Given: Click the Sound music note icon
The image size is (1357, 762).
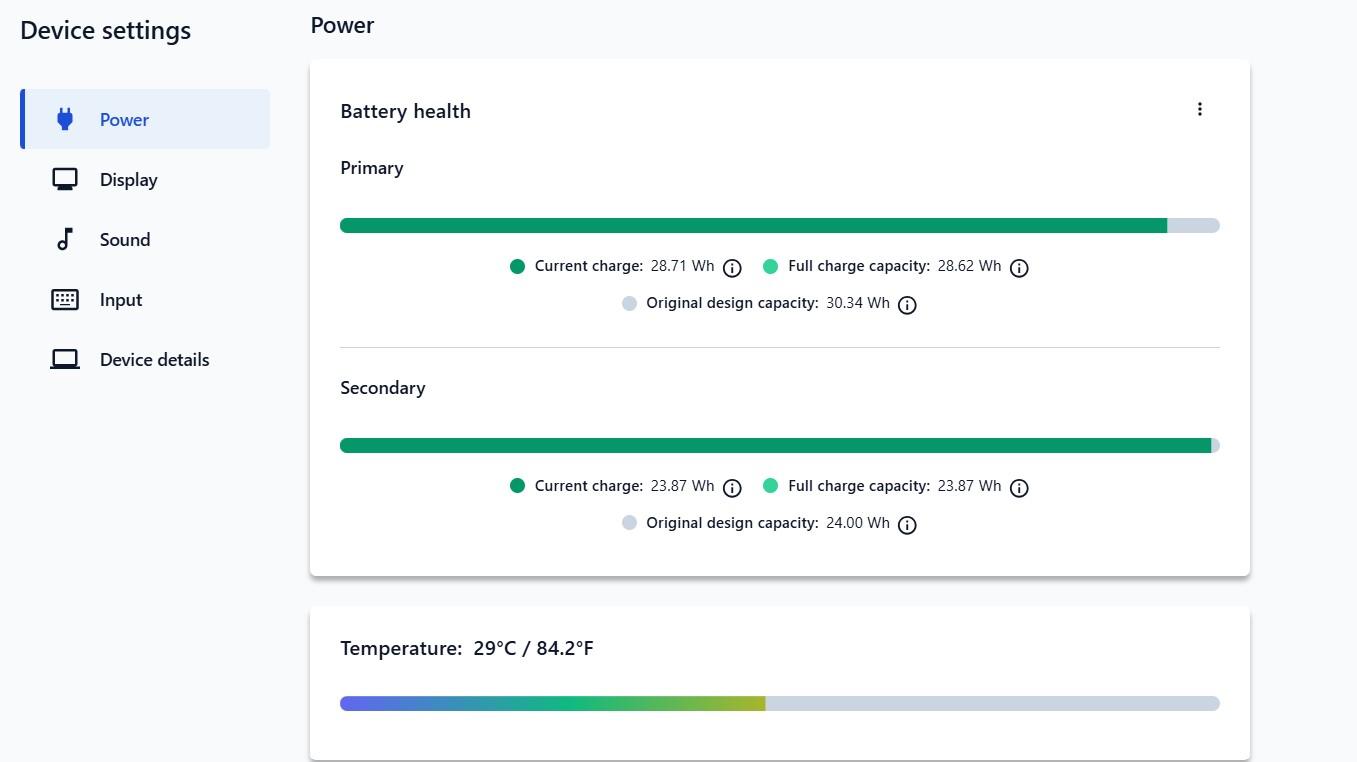Looking at the screenshot, I should coord(65,240).
